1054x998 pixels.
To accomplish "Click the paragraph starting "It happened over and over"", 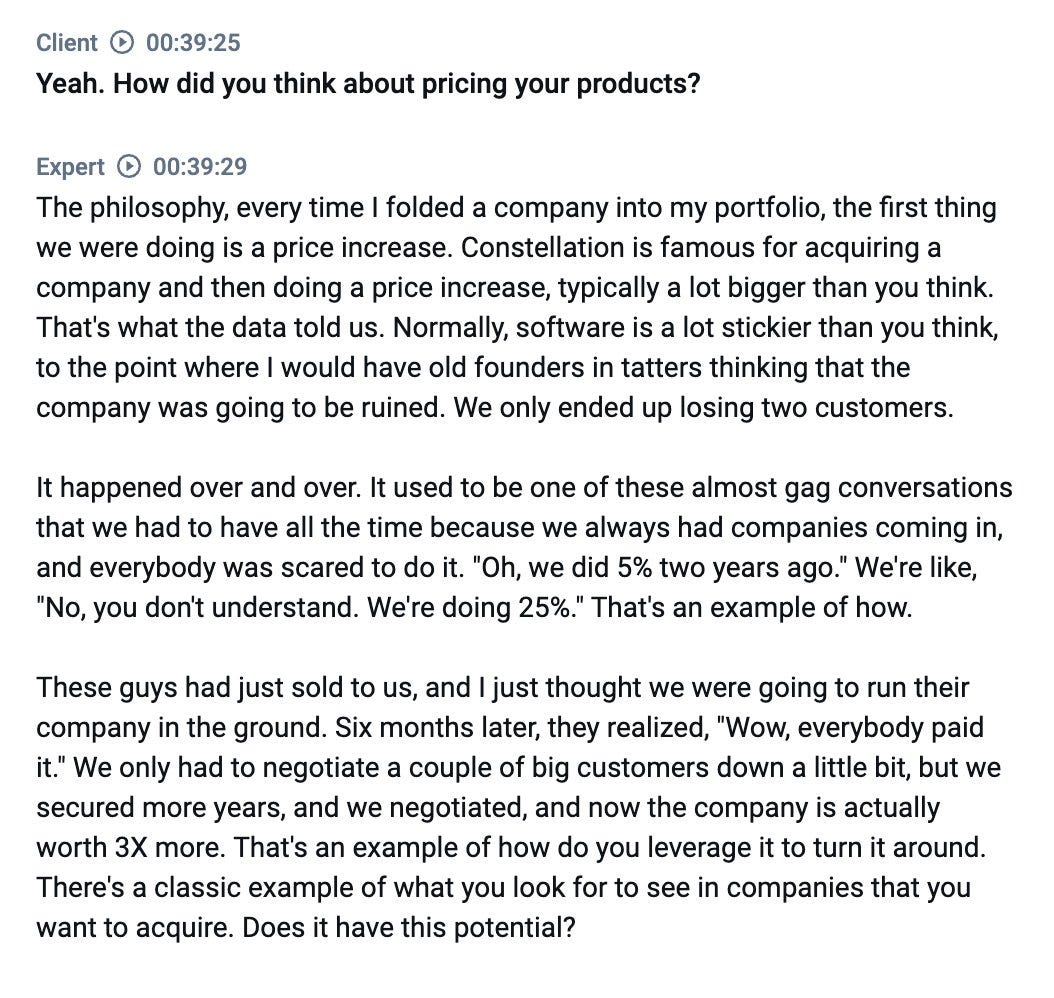I will [x=520, y=548].
